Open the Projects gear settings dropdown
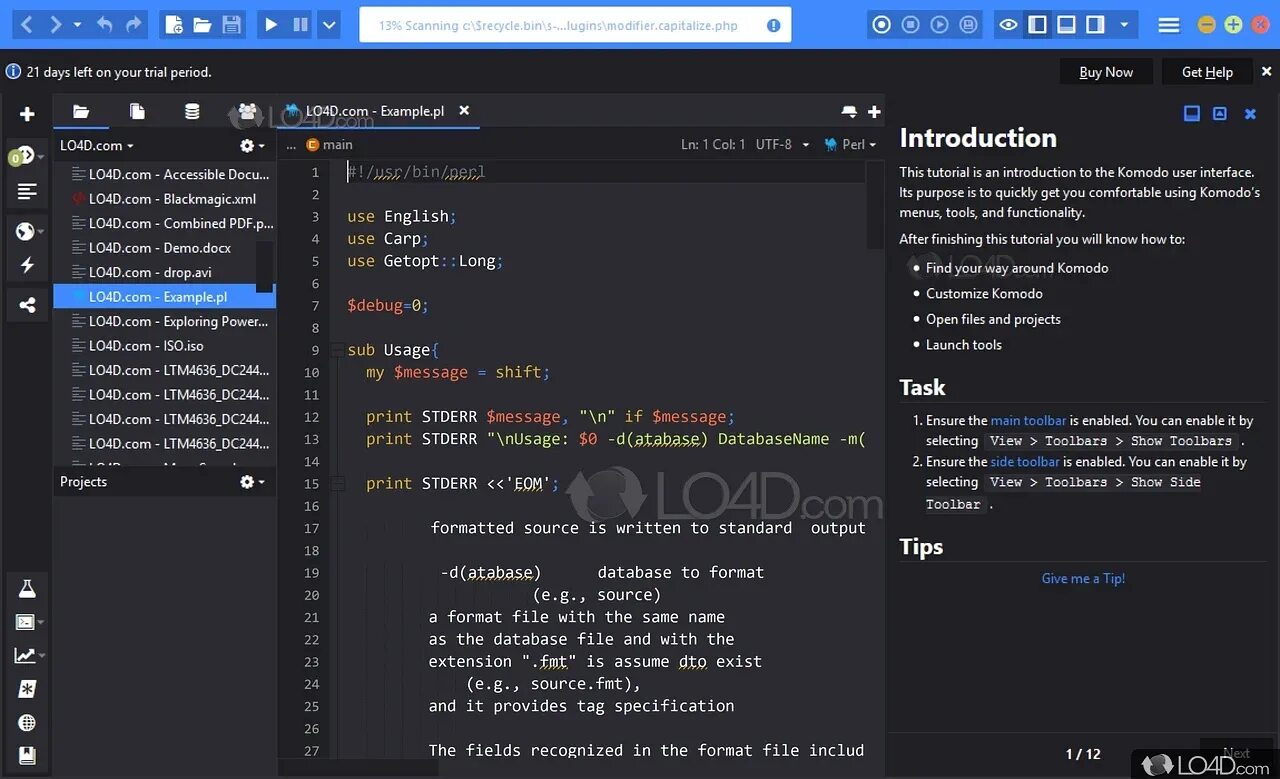Image resolution: width=1280 pixels, height=779 pixels. (252, 482)
